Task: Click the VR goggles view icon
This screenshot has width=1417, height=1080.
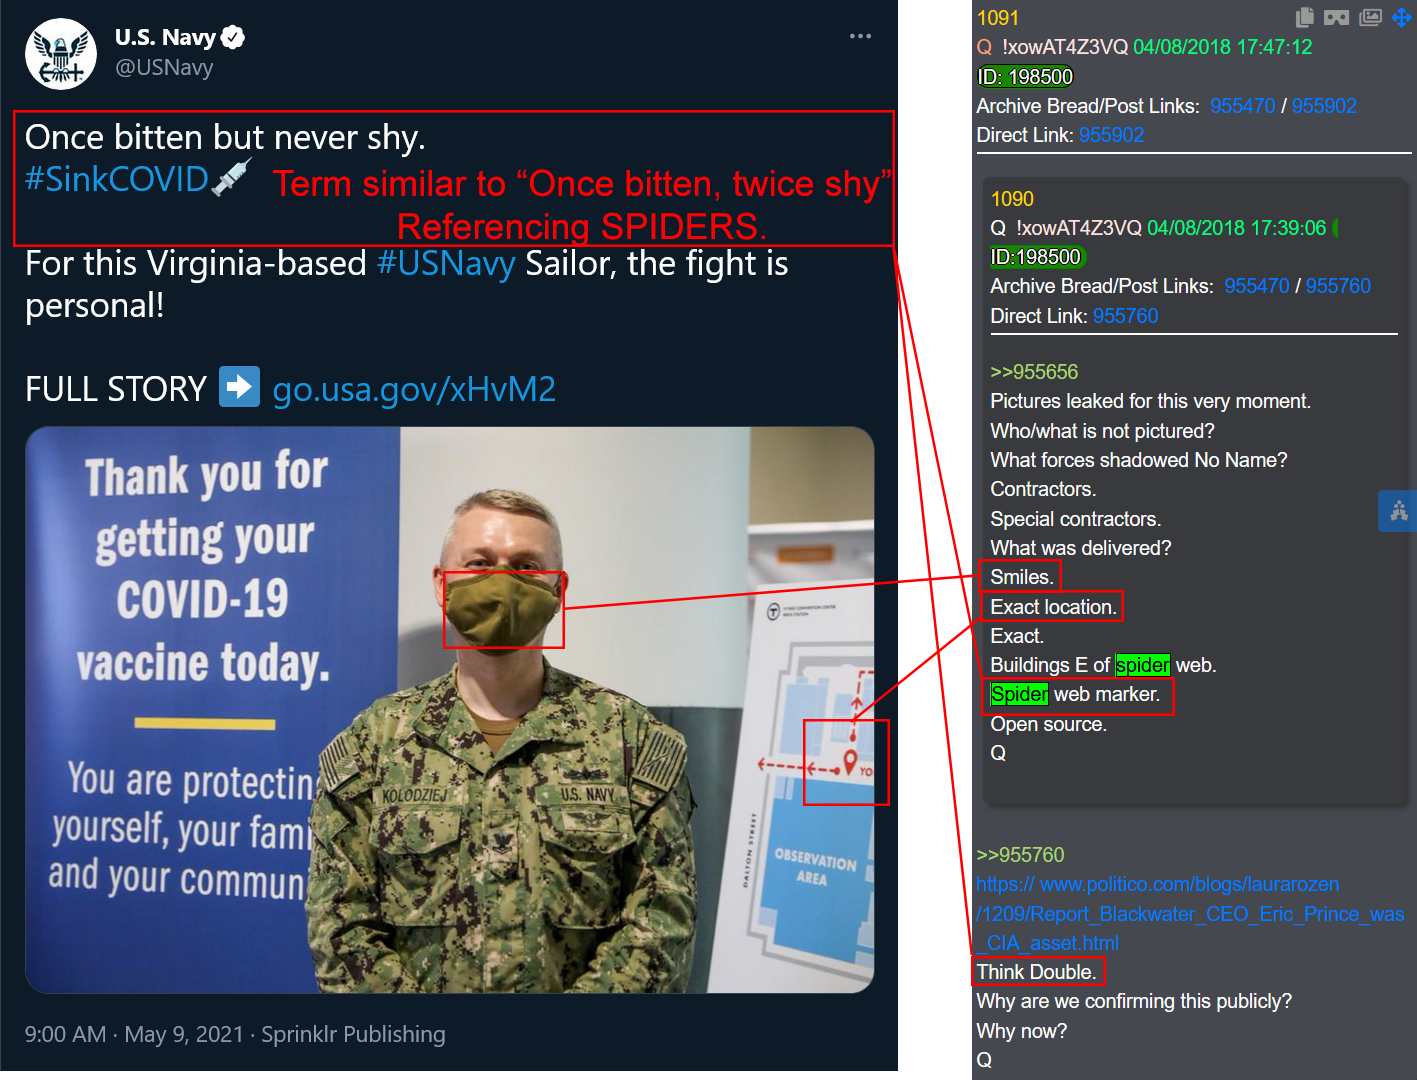Action: pos(1337,17)
